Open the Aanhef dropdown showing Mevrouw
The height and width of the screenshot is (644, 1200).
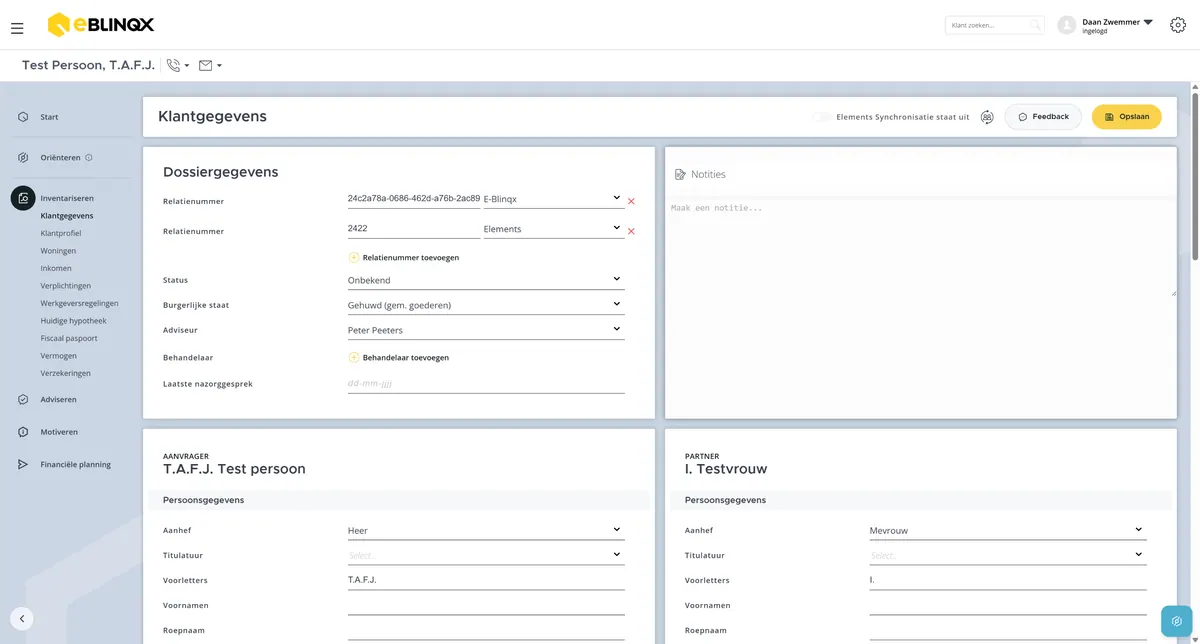[x=1008, y=531]
